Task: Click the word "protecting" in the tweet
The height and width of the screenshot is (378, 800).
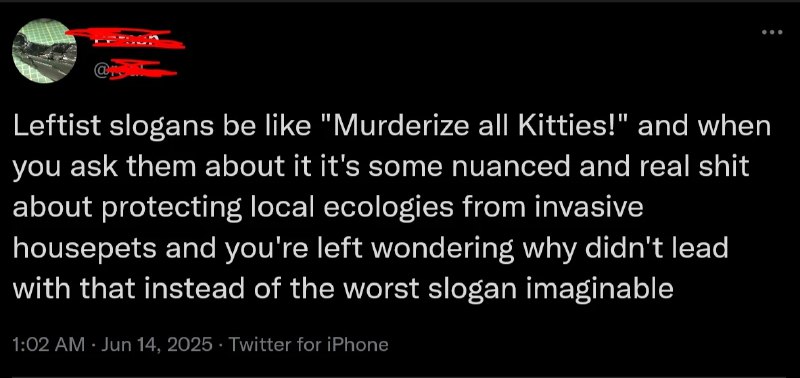Action: coord(166,209)
